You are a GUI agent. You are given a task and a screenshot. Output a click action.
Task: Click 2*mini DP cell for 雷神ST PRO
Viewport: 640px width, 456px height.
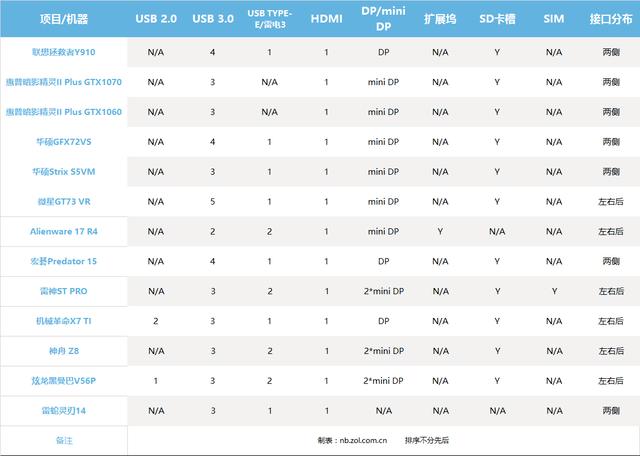(x=384, y=291)
